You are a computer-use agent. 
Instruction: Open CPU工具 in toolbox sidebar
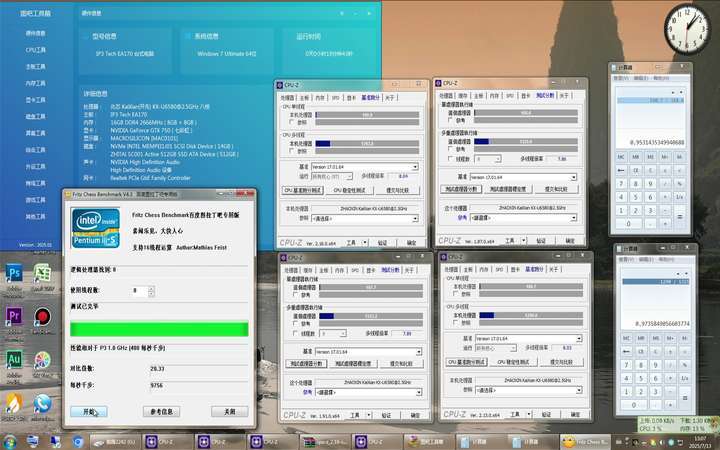tap(35, 50)
